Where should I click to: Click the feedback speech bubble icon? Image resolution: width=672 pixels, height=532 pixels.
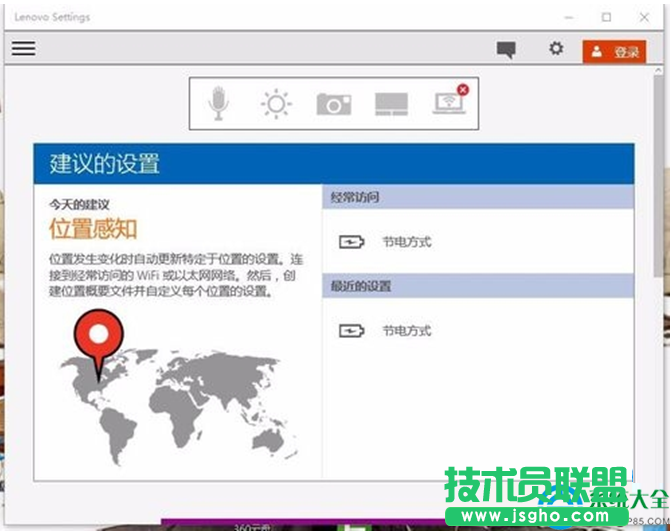507,50
